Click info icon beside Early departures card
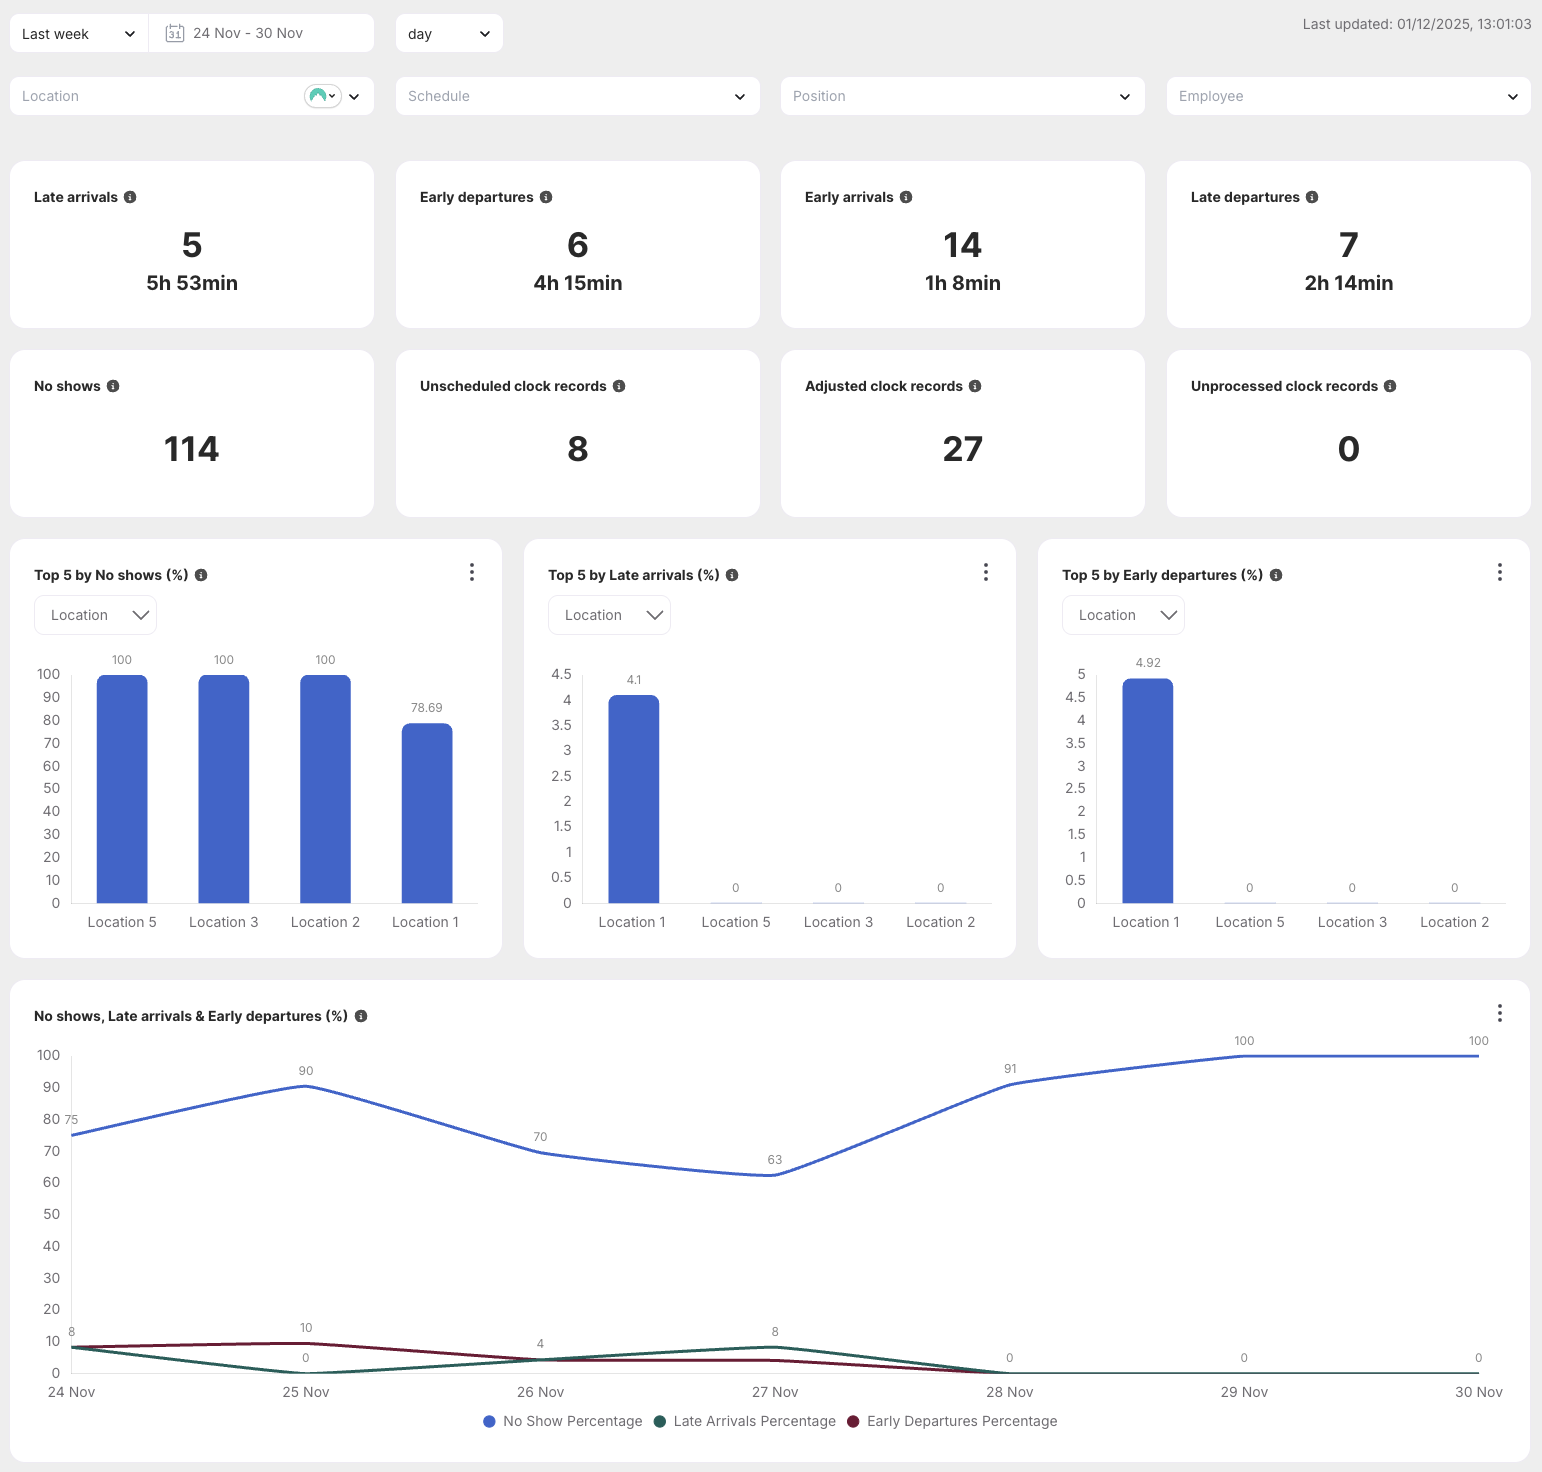This screenshot has height=1472, width=1542. (546, 197)
